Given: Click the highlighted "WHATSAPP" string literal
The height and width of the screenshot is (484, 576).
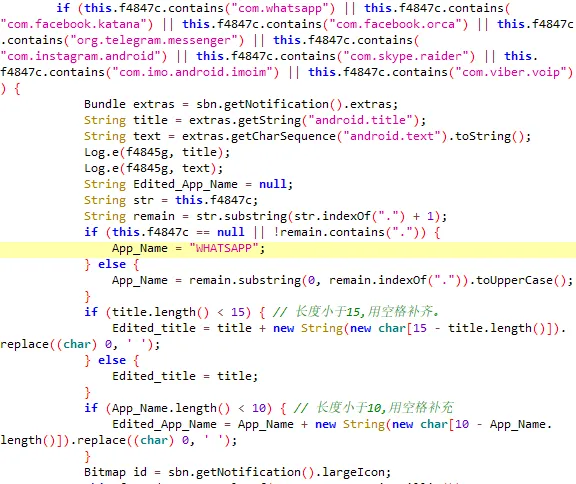Looking at the screenshot, I should pos(224,248).
